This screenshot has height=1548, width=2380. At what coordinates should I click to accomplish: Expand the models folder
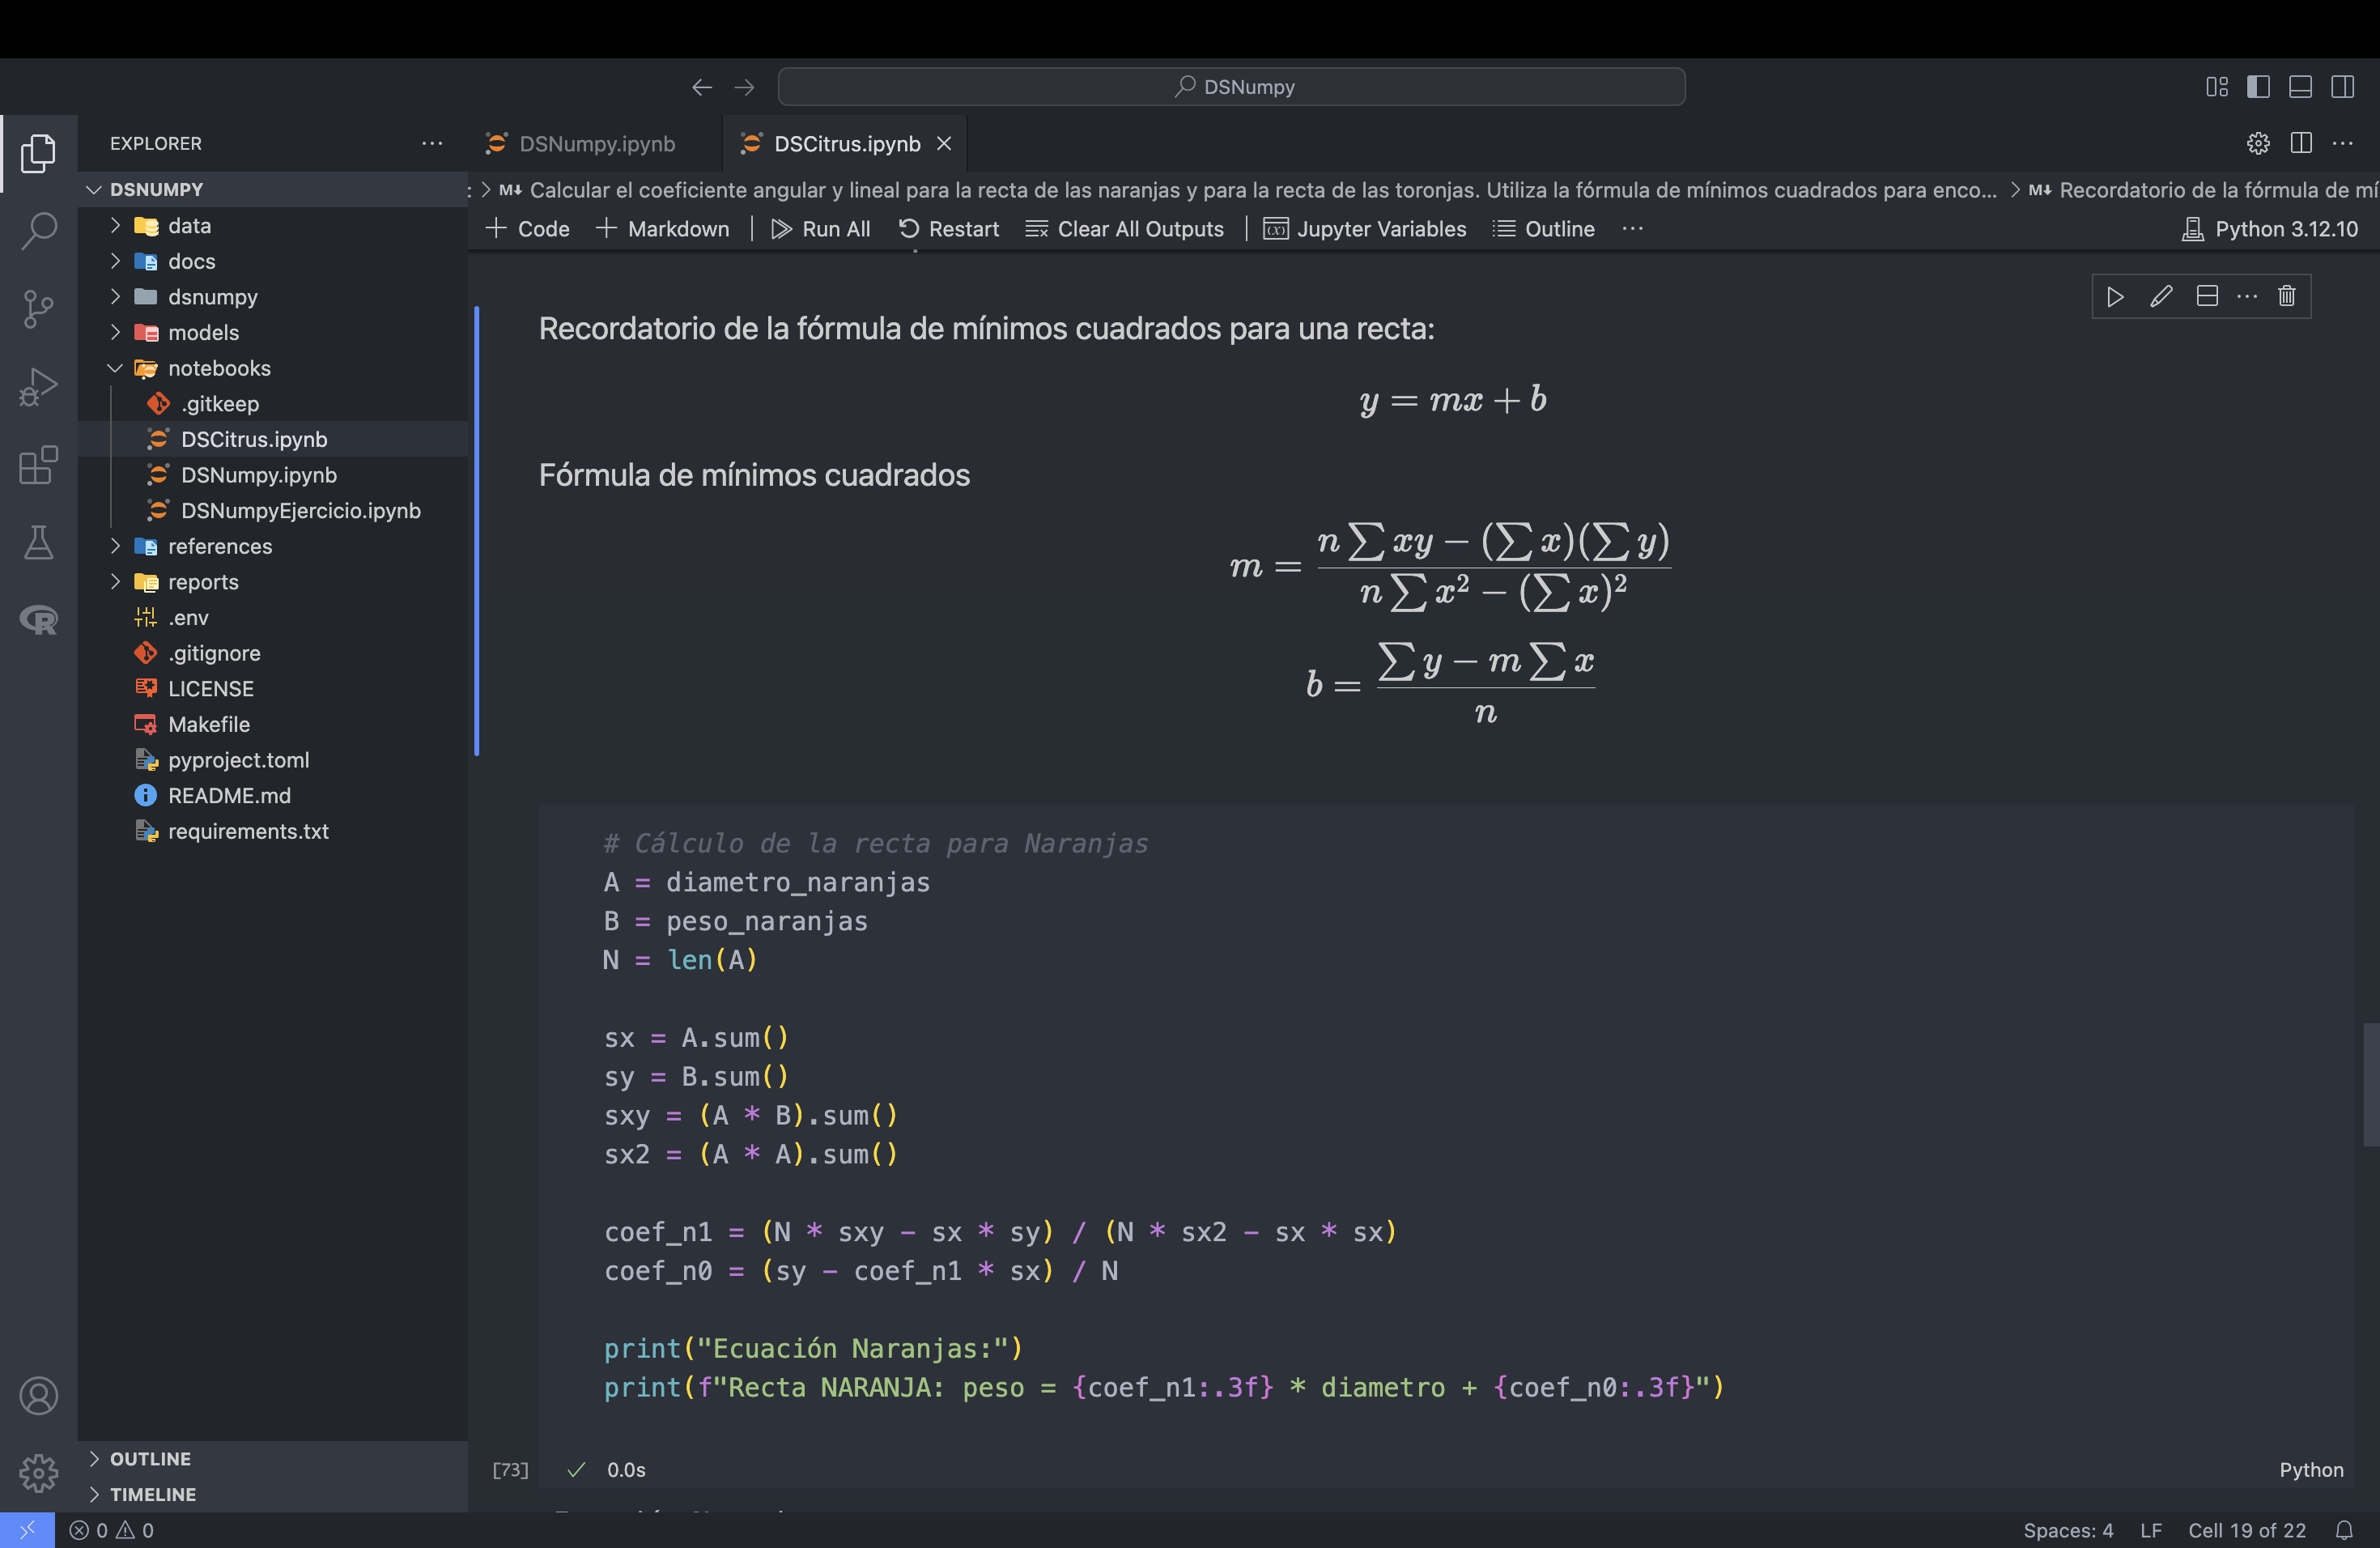[273, 332]
